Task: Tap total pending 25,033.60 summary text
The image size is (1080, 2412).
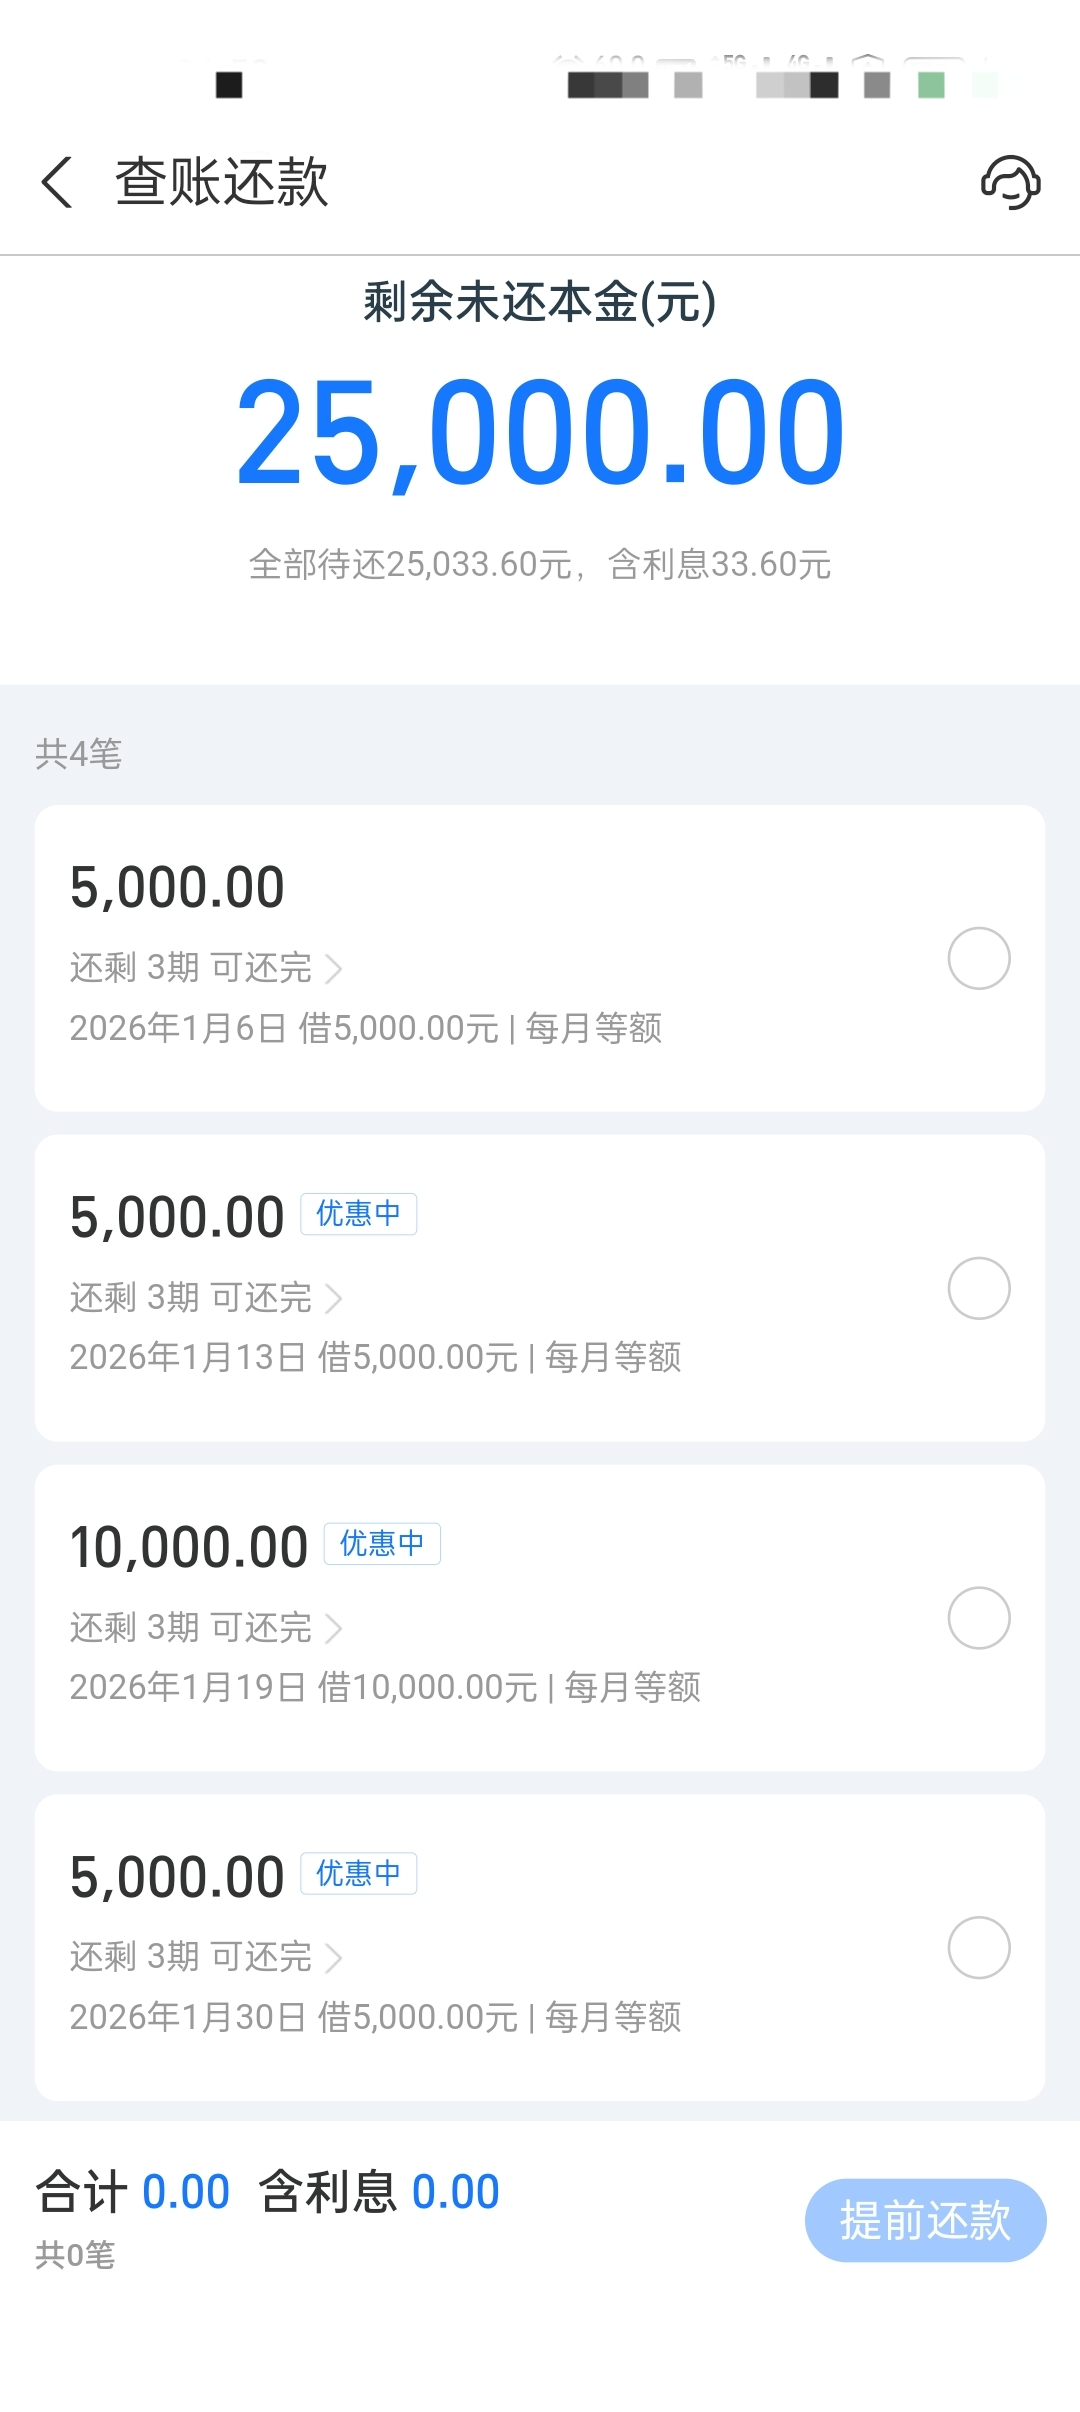Action: point(540,565)
